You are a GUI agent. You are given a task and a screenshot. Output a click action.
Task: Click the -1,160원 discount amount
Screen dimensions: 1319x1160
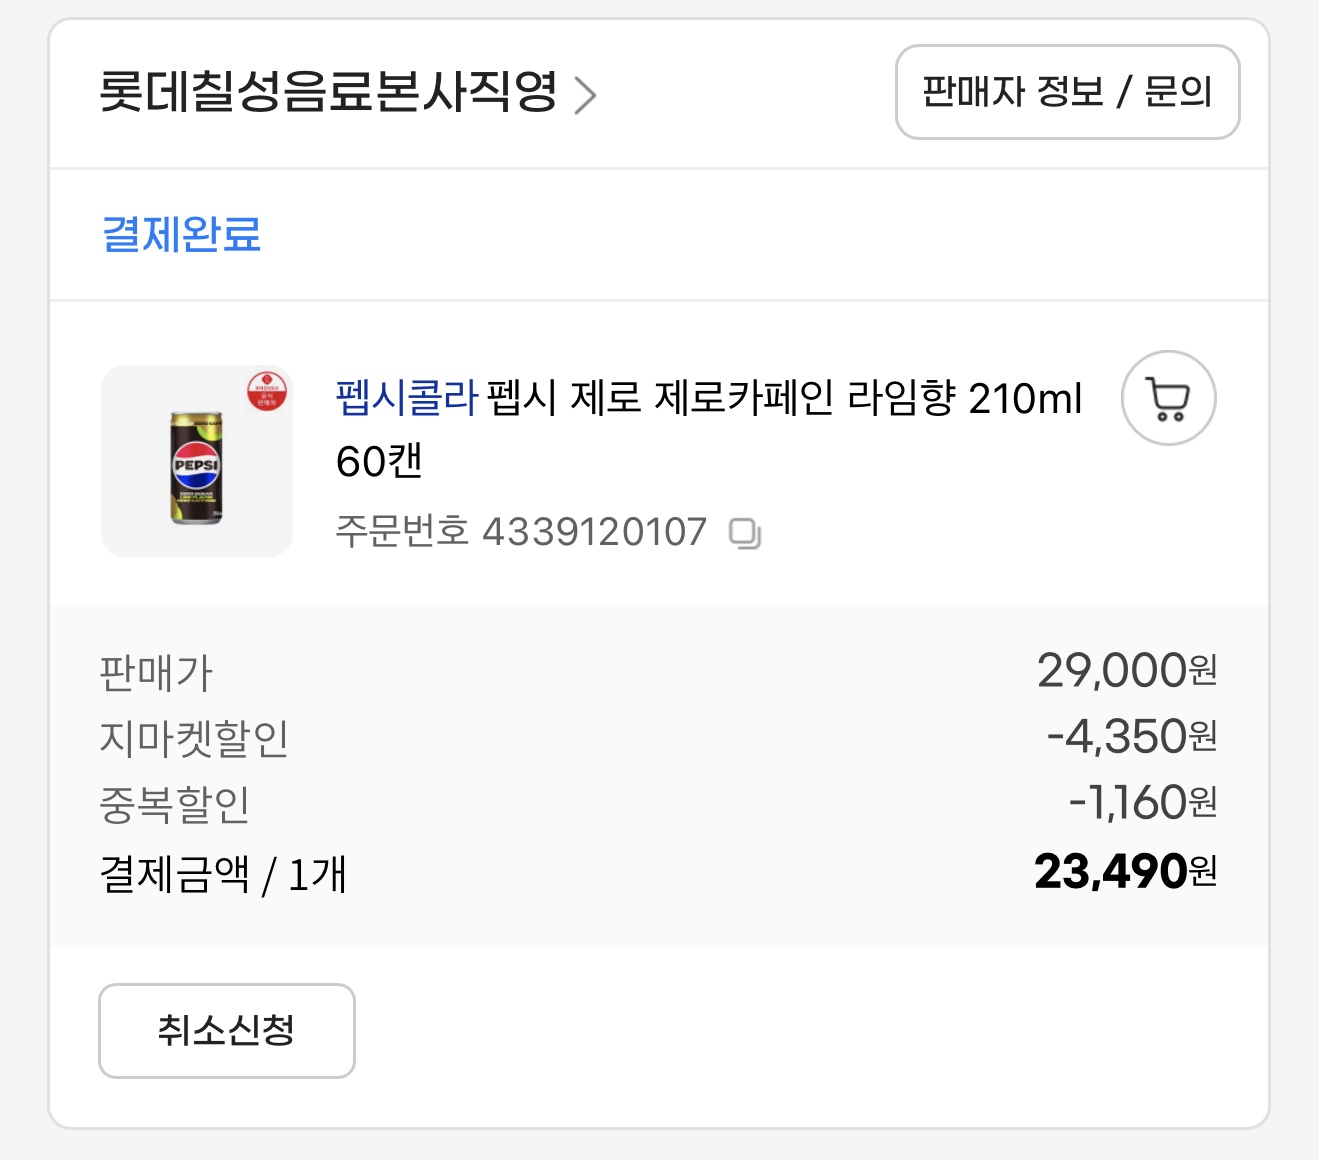1142,803
